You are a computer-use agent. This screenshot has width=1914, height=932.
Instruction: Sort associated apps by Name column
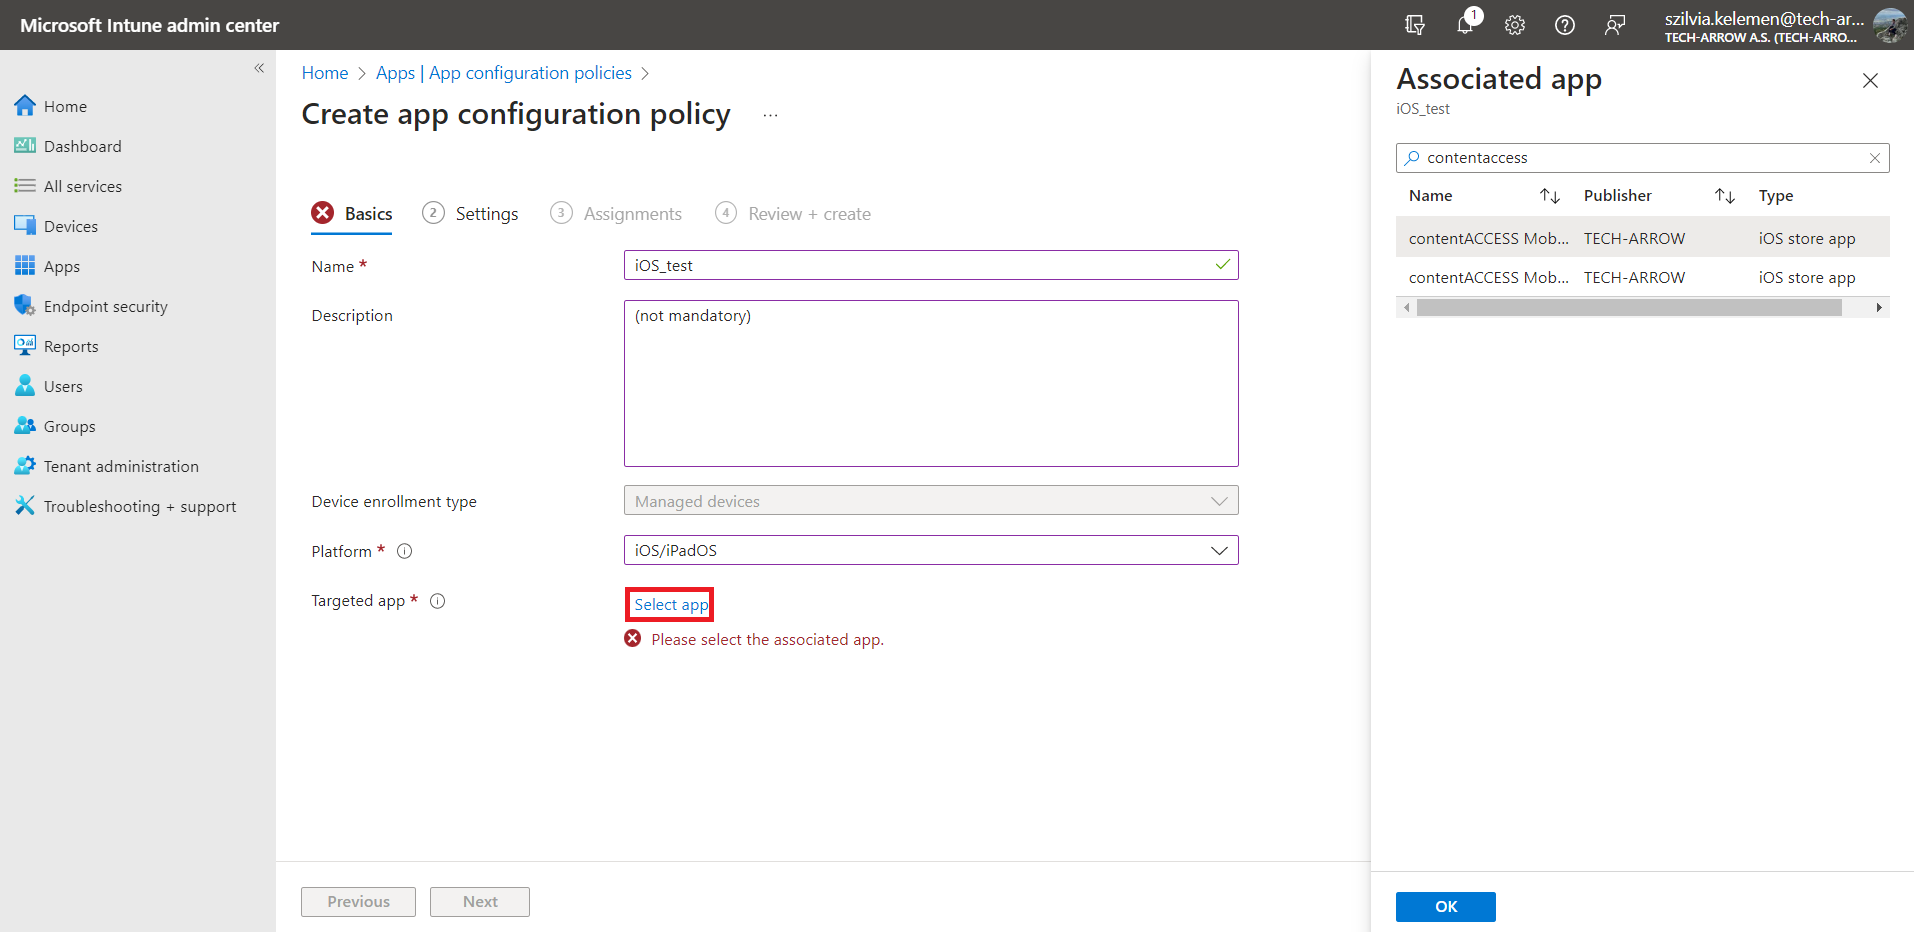coord(1549,196)
